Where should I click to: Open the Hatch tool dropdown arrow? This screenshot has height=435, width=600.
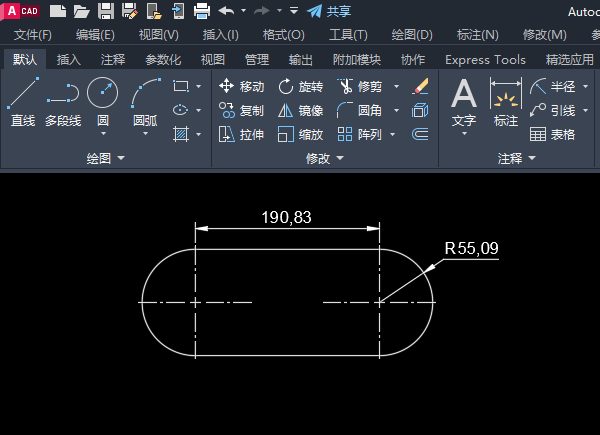(198, 135)
